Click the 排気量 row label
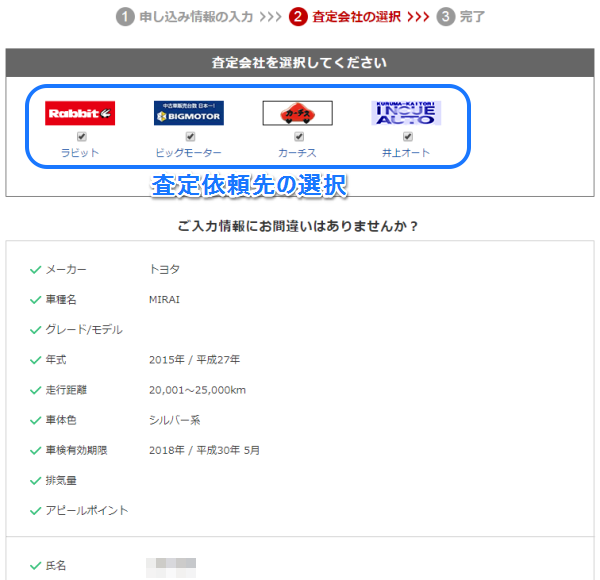This screenshot has width=600, height=580. point(61,481)
